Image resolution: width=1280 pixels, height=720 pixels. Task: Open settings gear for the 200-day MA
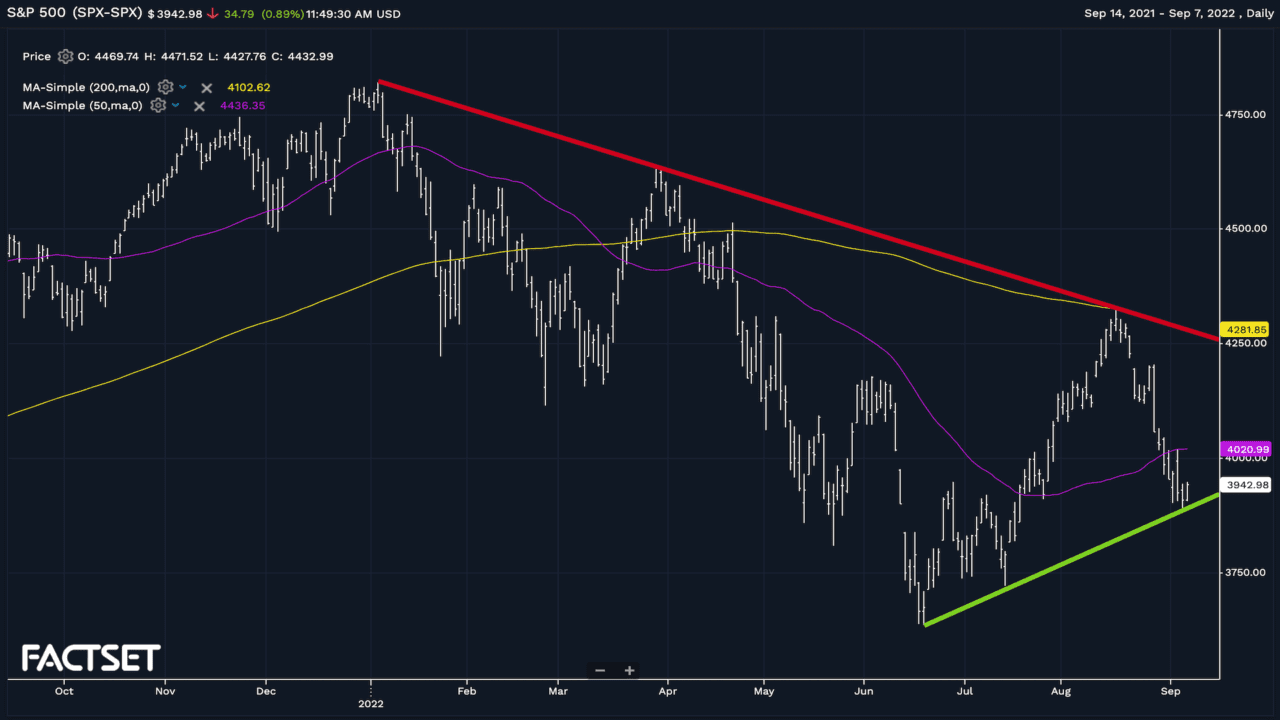pos(165,88)
